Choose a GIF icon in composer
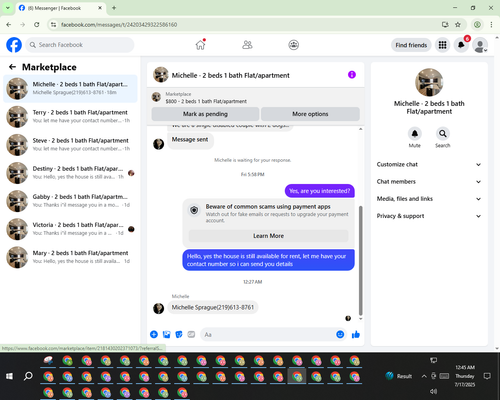The width and height of the screenshot is (500, 400). pyautogui.click(x=191, y=334)
